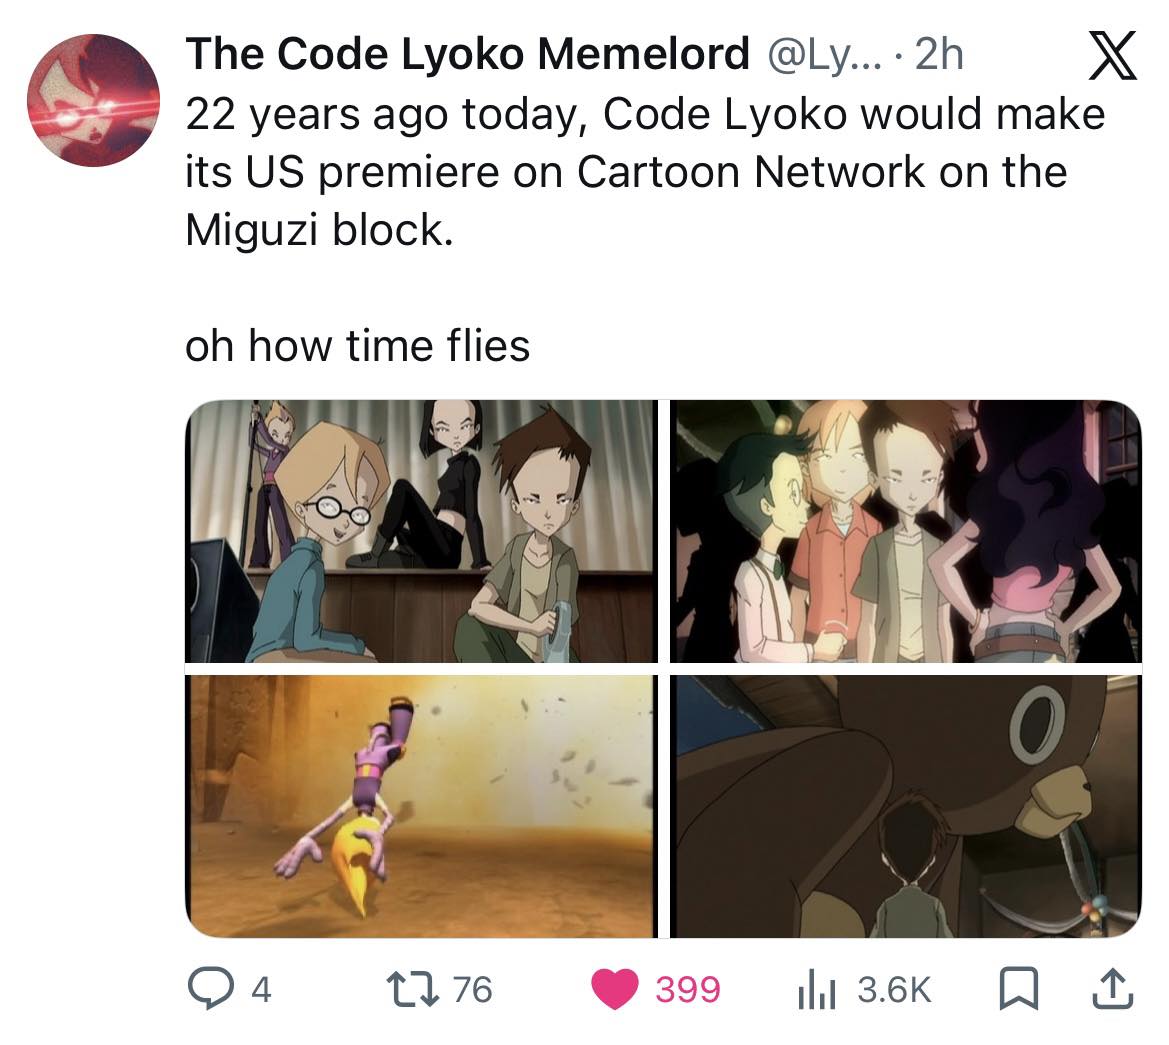Click the X logo icon

coord(1112,55)
